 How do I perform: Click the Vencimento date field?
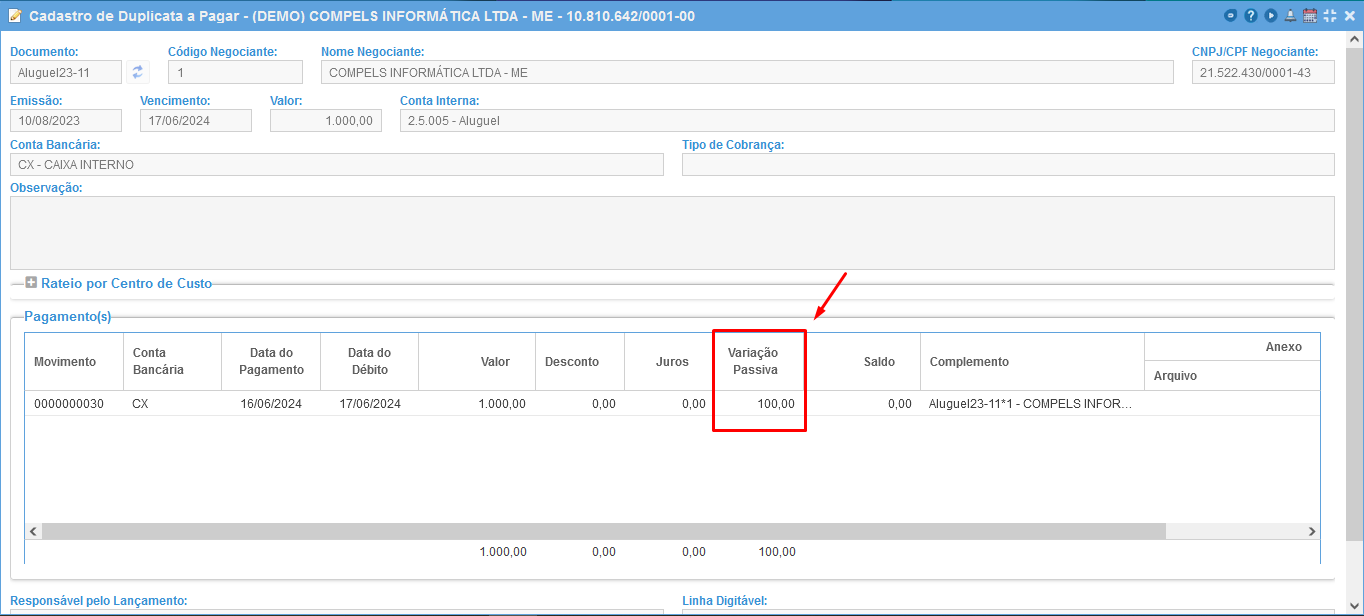pos(196,120)
